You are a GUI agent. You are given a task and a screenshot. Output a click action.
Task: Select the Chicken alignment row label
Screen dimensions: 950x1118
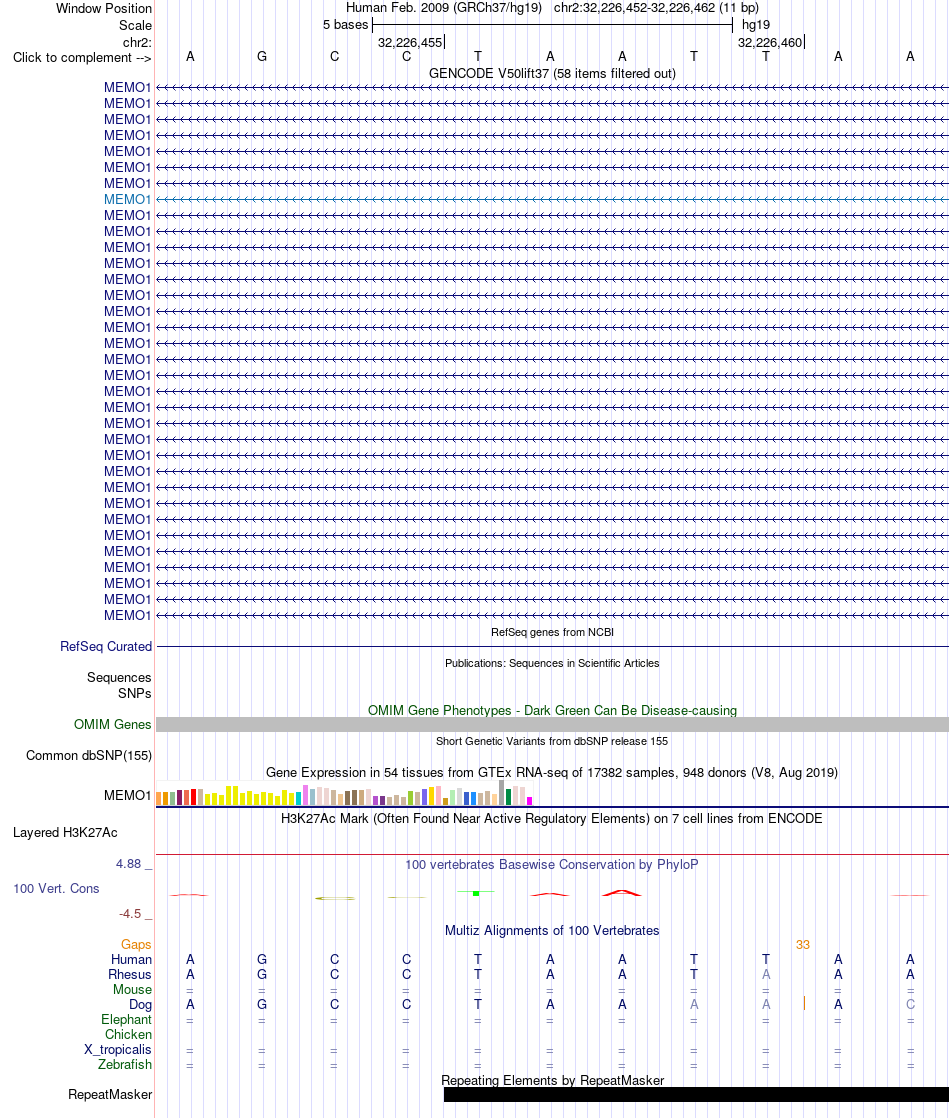[x=128, y=1035]
